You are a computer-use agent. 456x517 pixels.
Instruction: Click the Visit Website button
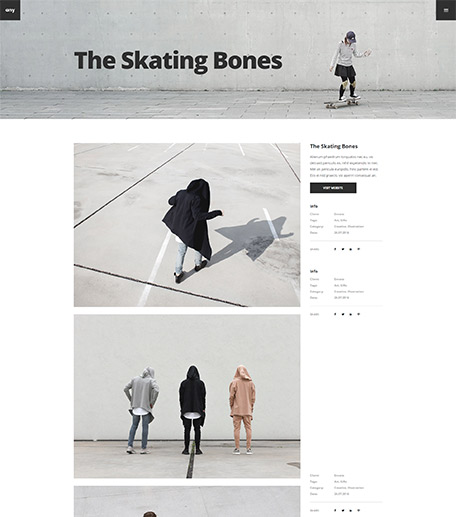[x=333, y=188]
